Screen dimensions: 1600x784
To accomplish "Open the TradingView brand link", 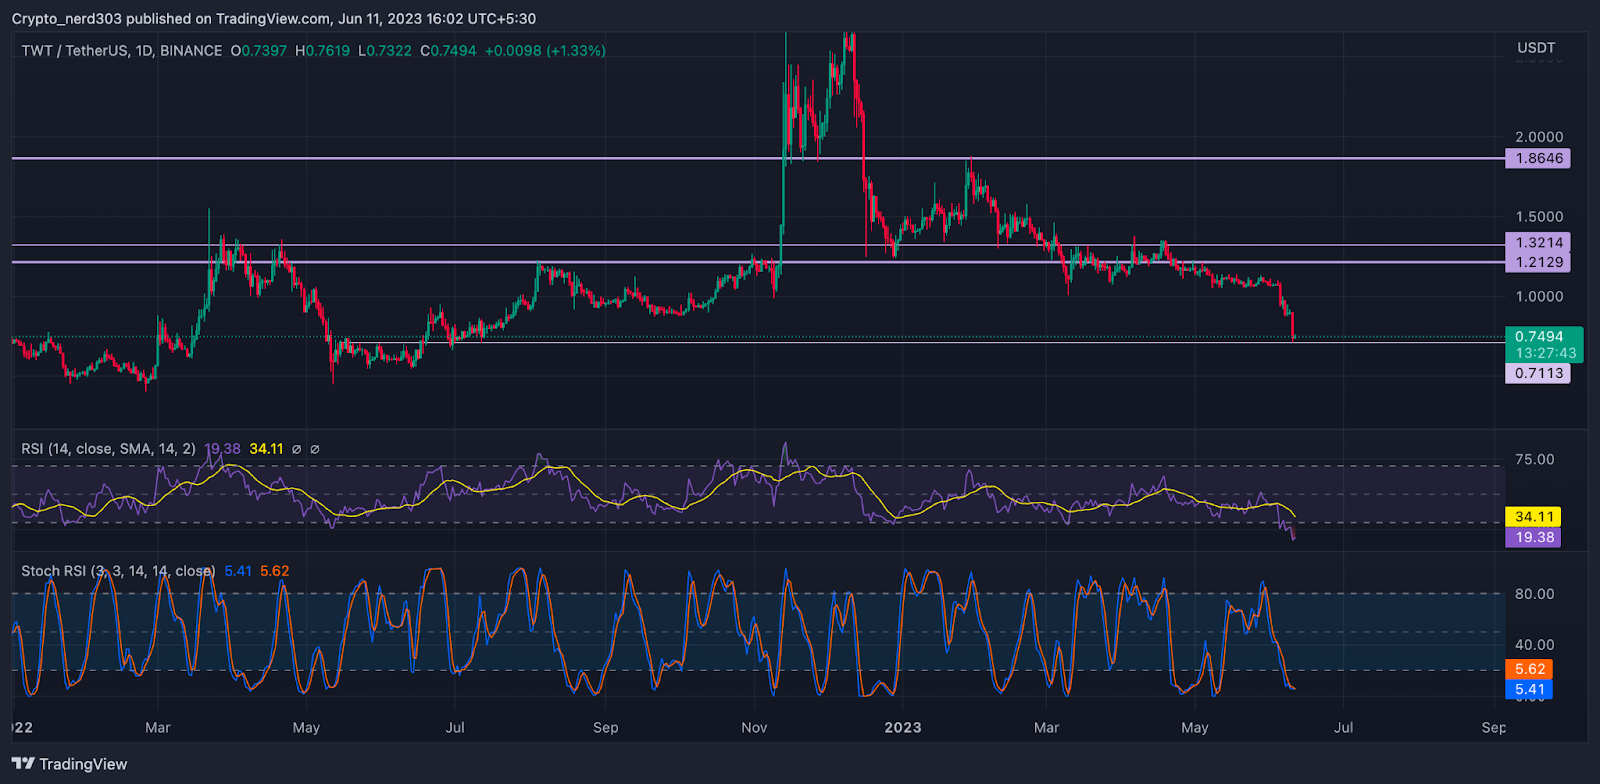I will [x=70, y=764].
